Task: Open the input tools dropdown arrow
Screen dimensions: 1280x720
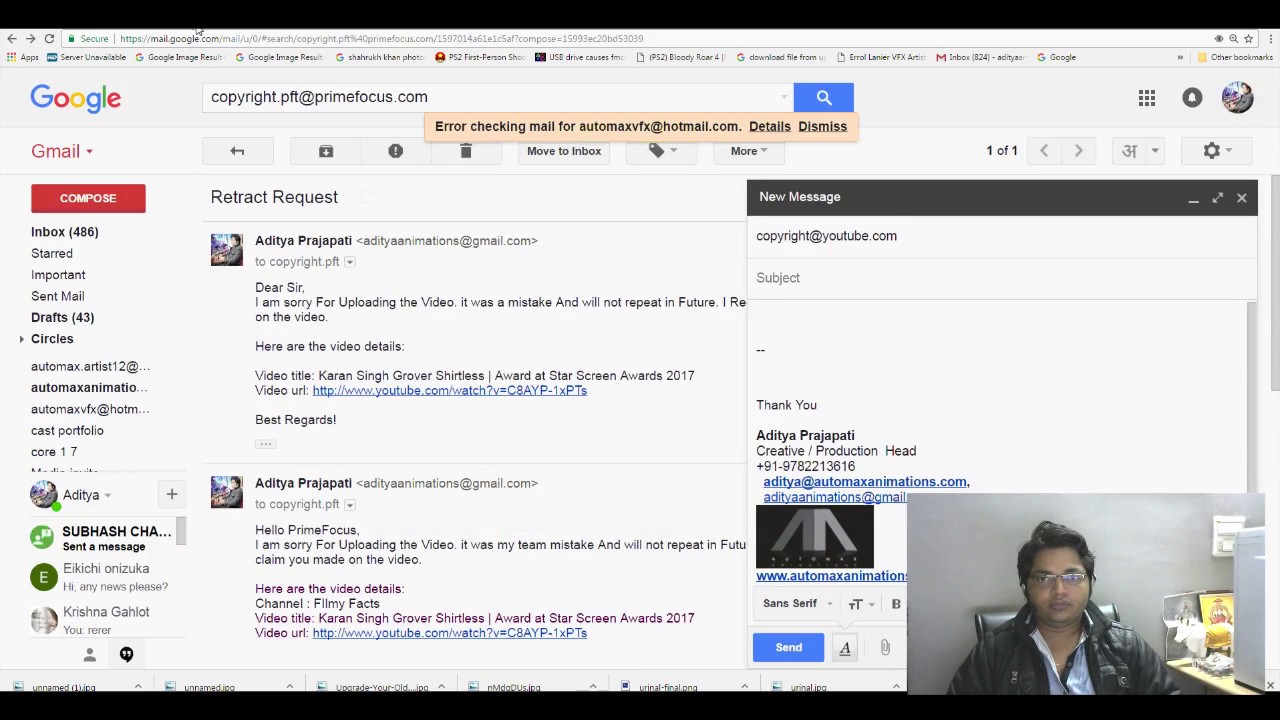Action: [x=1155, y=151]
